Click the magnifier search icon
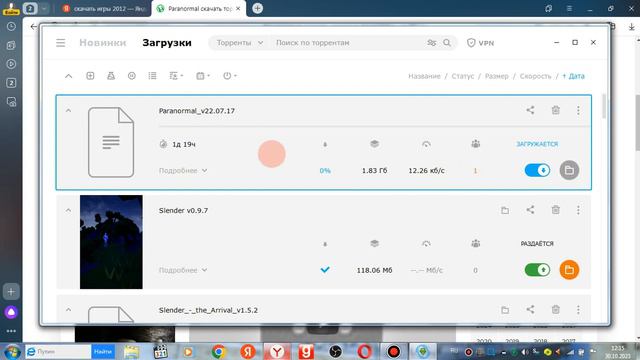 coord(447,43)
